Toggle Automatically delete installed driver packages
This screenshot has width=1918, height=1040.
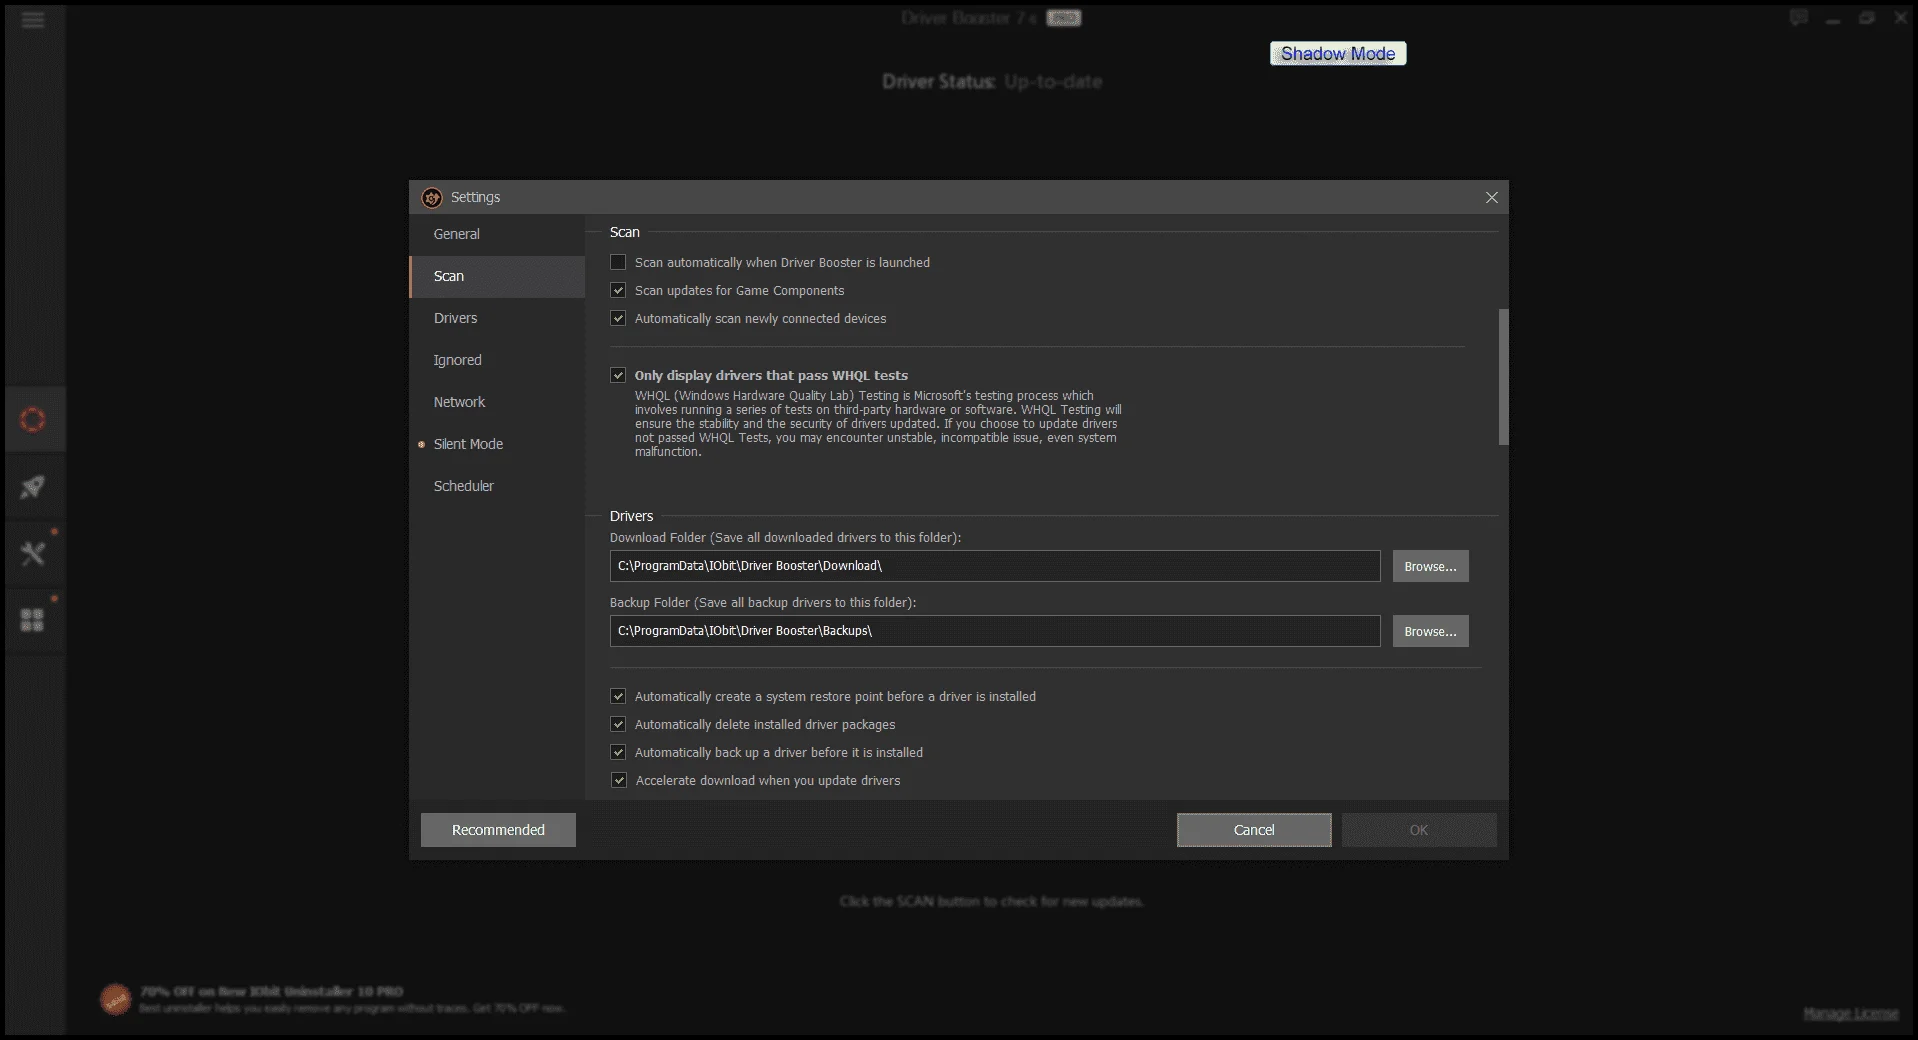pos(618,724)
